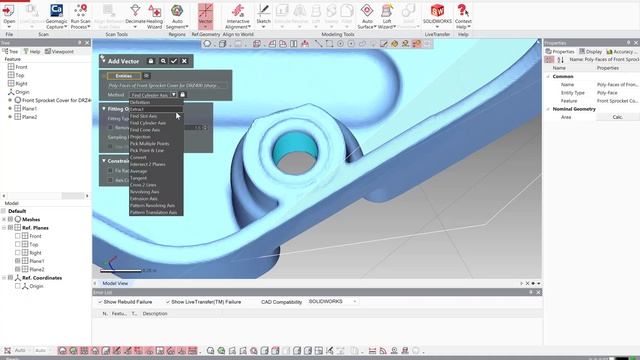
Task: Collapse the Ref. Planes node
Action: click(x=4, y=228)
